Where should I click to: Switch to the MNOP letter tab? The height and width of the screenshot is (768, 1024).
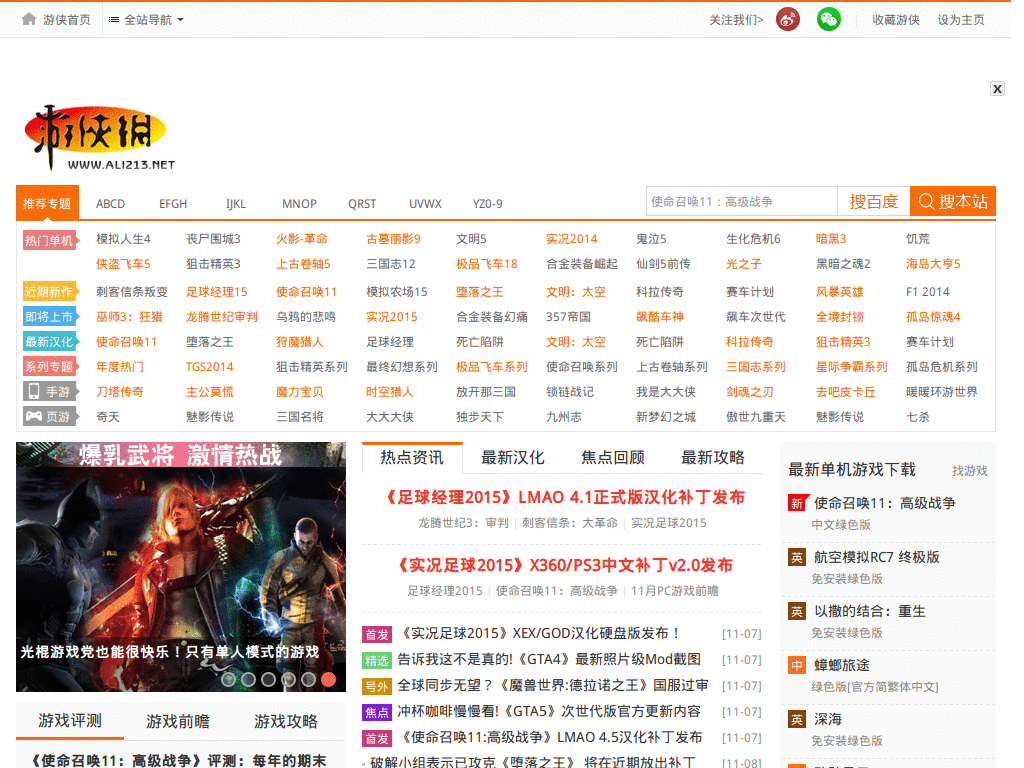[299, 204]
